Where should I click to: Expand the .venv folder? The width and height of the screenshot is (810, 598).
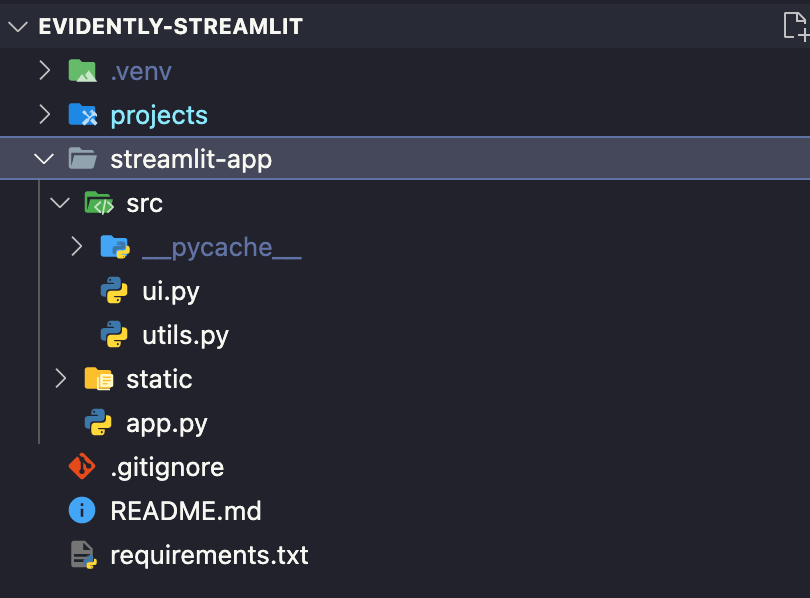pyautogui.click(x=43, y=71)
